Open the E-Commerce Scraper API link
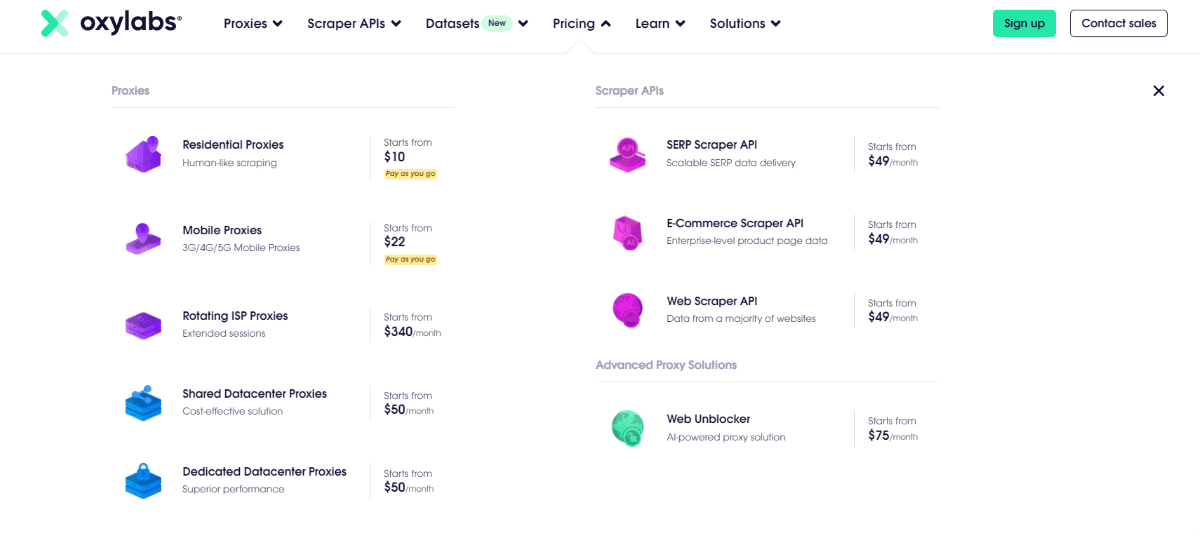Screen dimensions: 1200x536 pyautogui.click(x=735, y=223)
